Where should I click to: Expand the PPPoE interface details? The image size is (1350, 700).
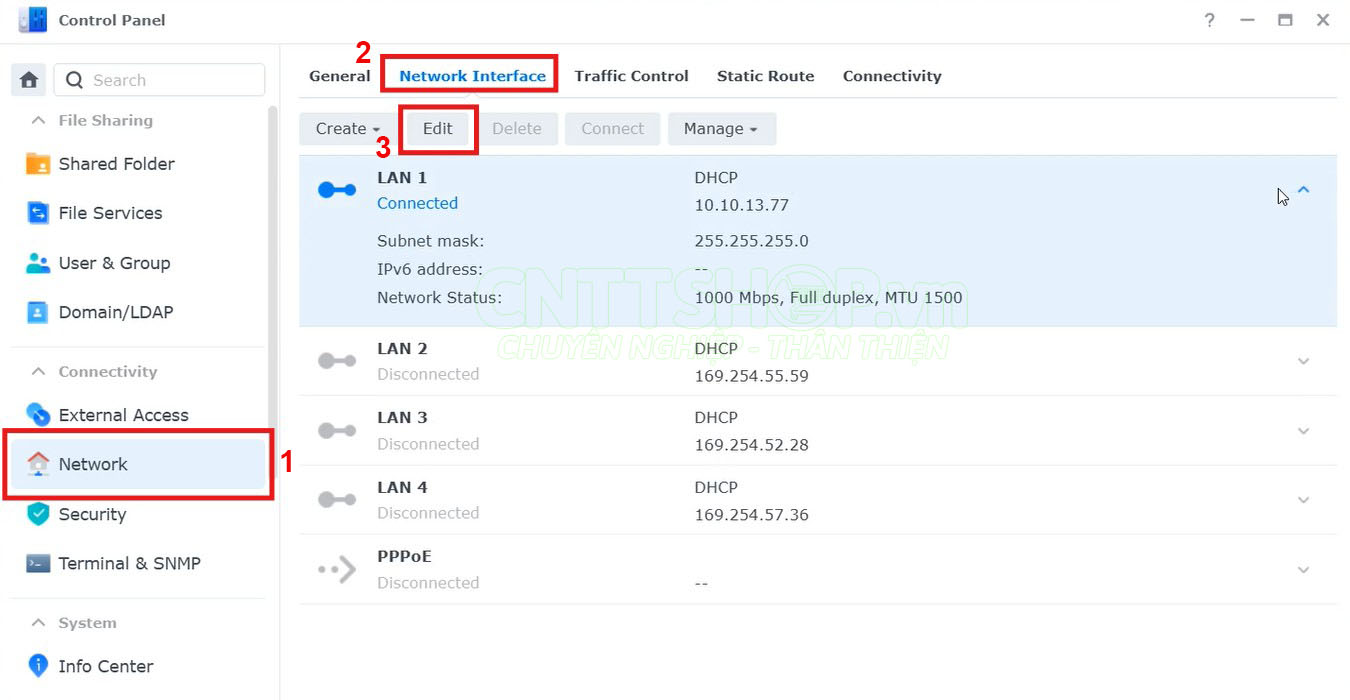point(1303,570)
